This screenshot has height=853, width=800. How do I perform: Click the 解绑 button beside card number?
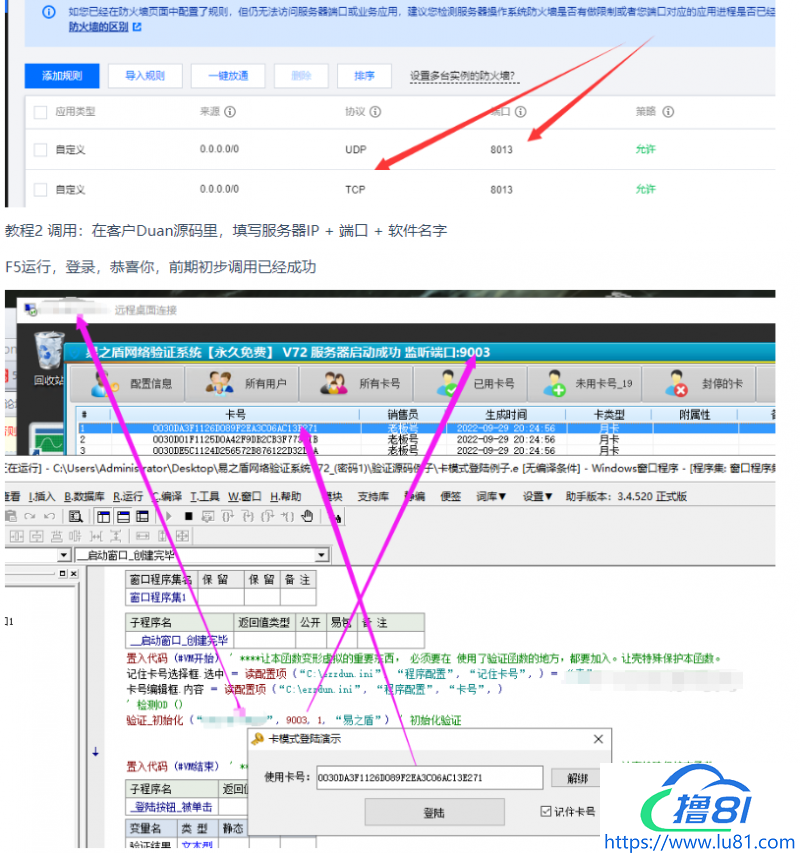click(577, 778)
